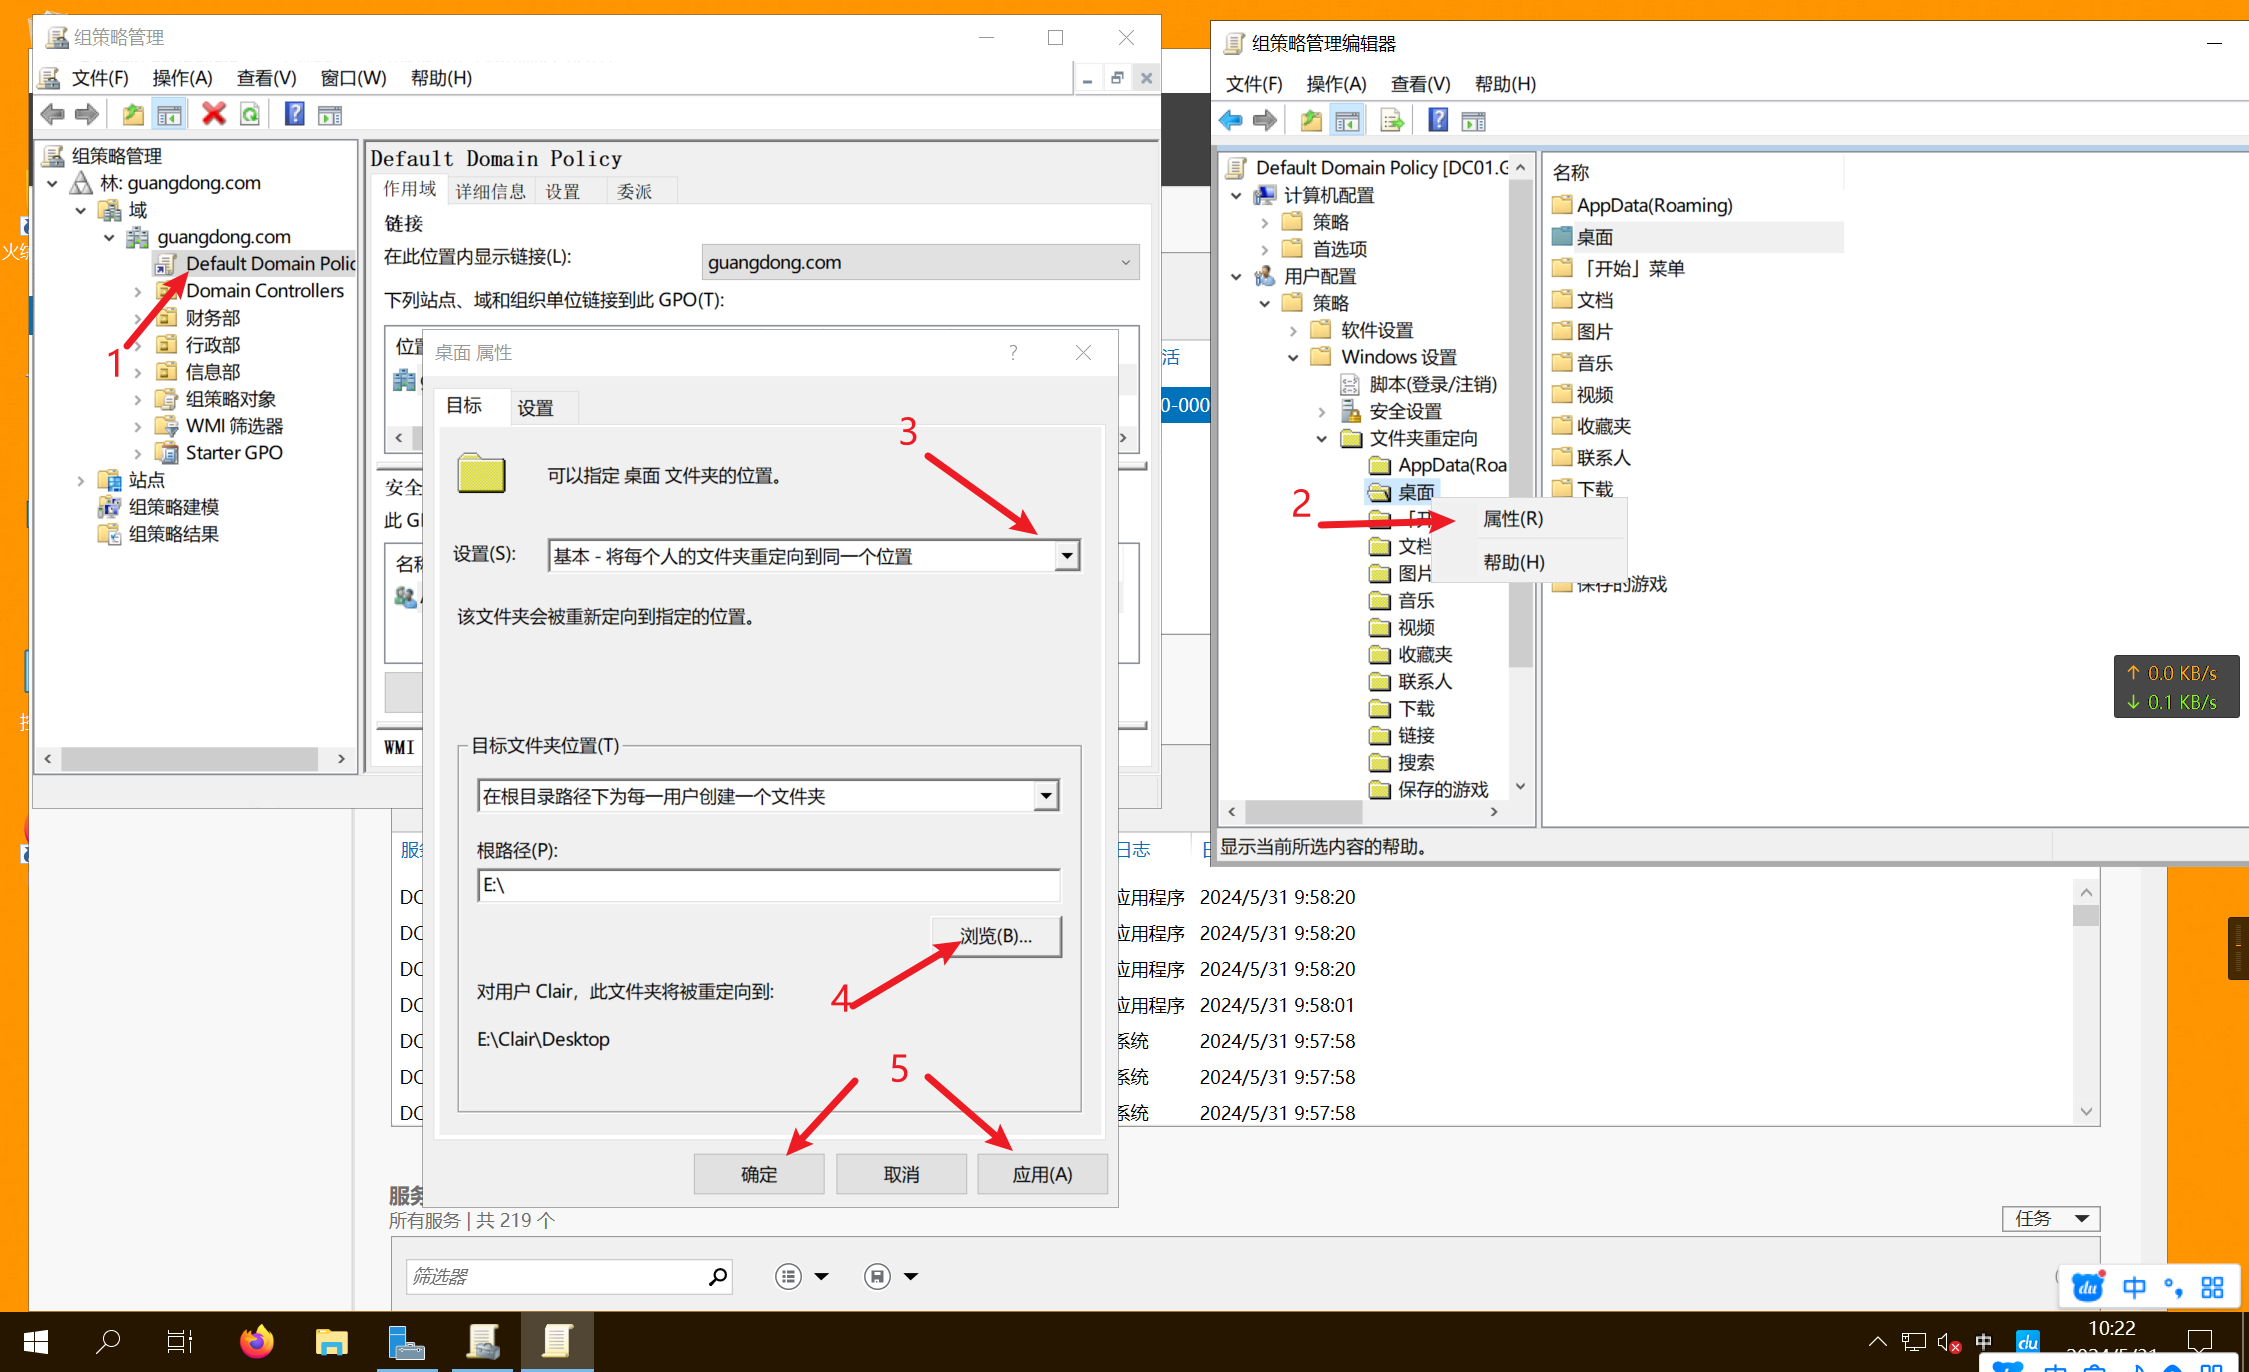2249x1372 pixels.
Task: Click volume icon in system tray
Action: [x=1947, y=1342]
